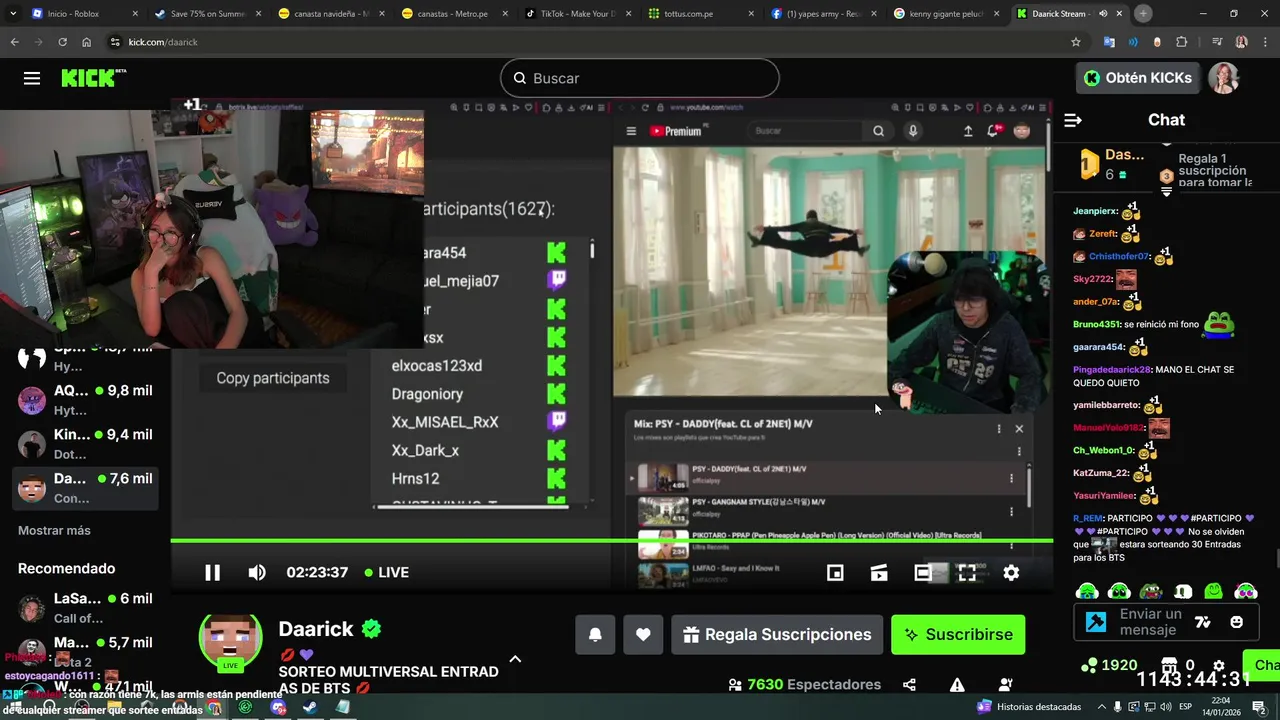Open the chat shop store icon
The height and width of the screenshot is (720, 1280).
point(1170,665)
